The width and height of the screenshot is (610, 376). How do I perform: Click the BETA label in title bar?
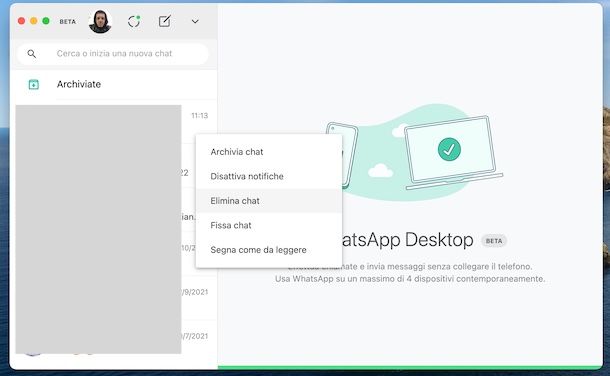[67, 22]
